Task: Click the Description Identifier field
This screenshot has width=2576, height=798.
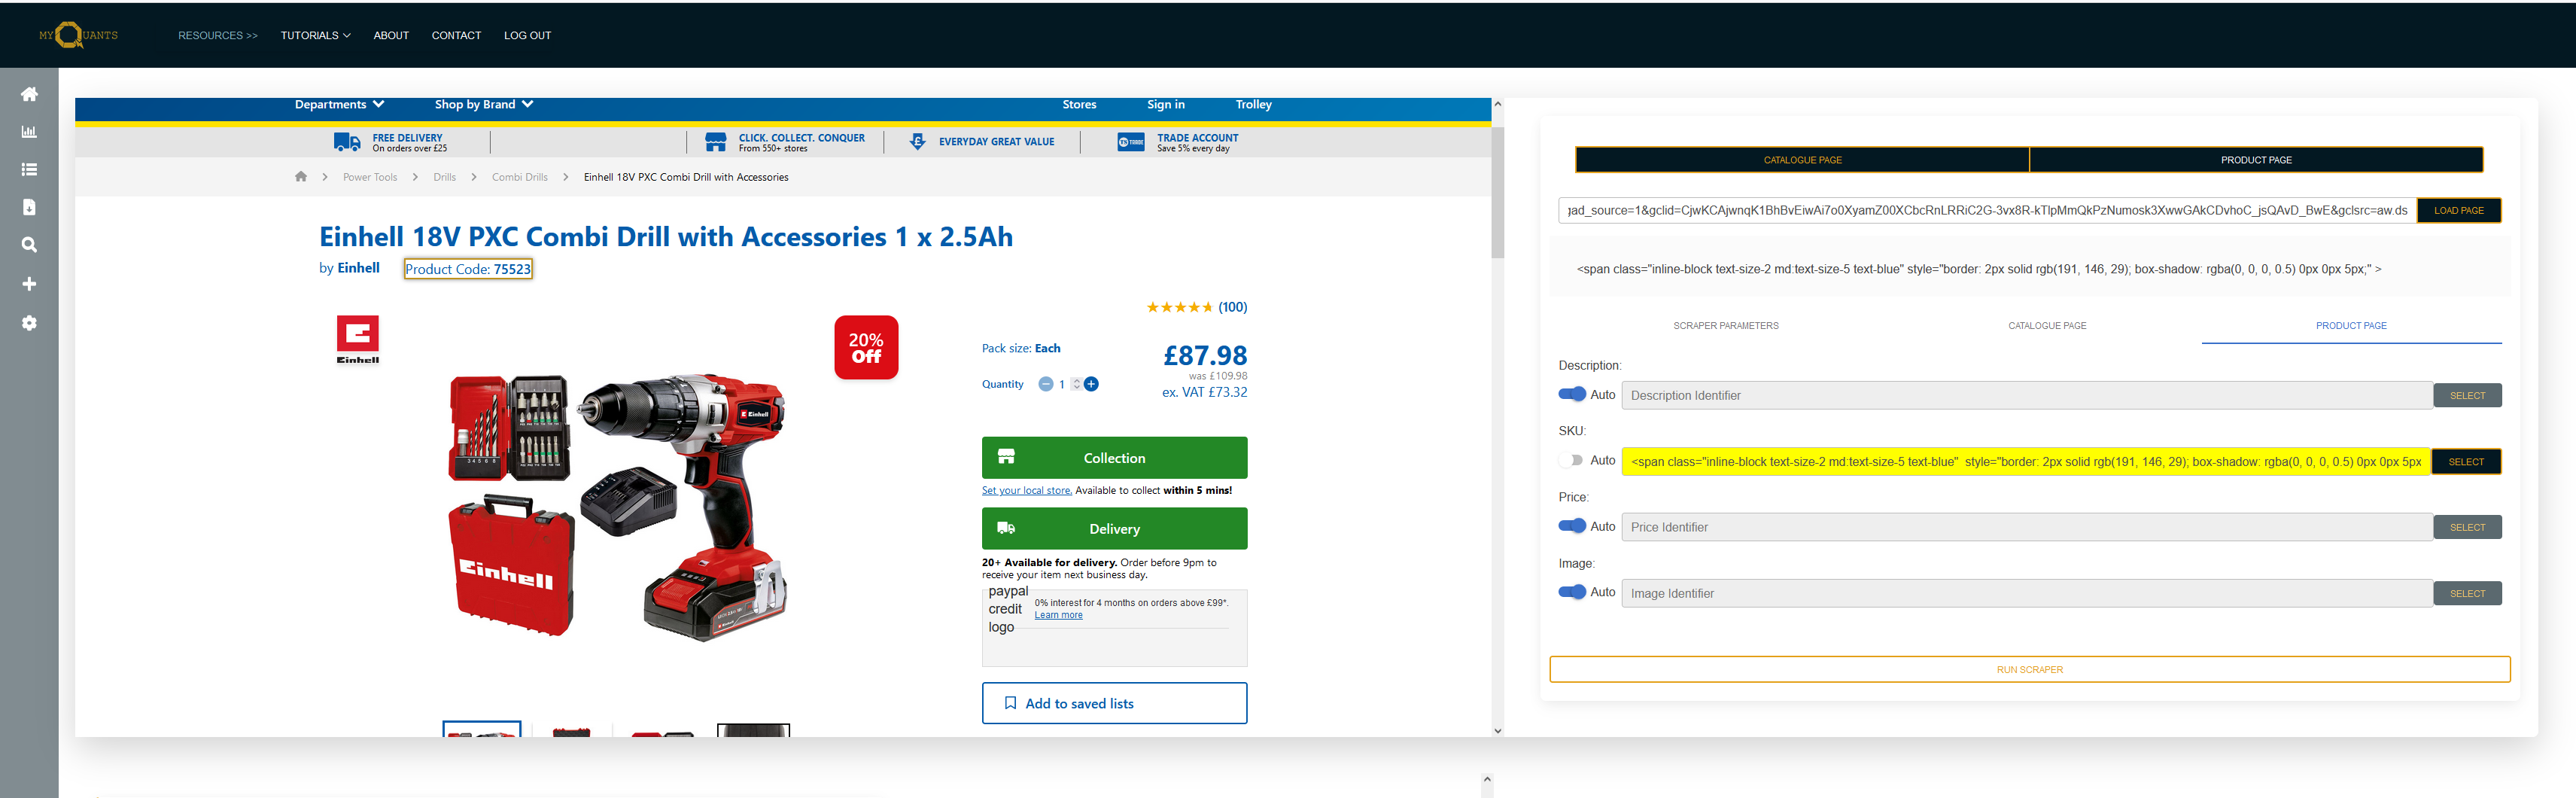Action: click(2026, 395)
